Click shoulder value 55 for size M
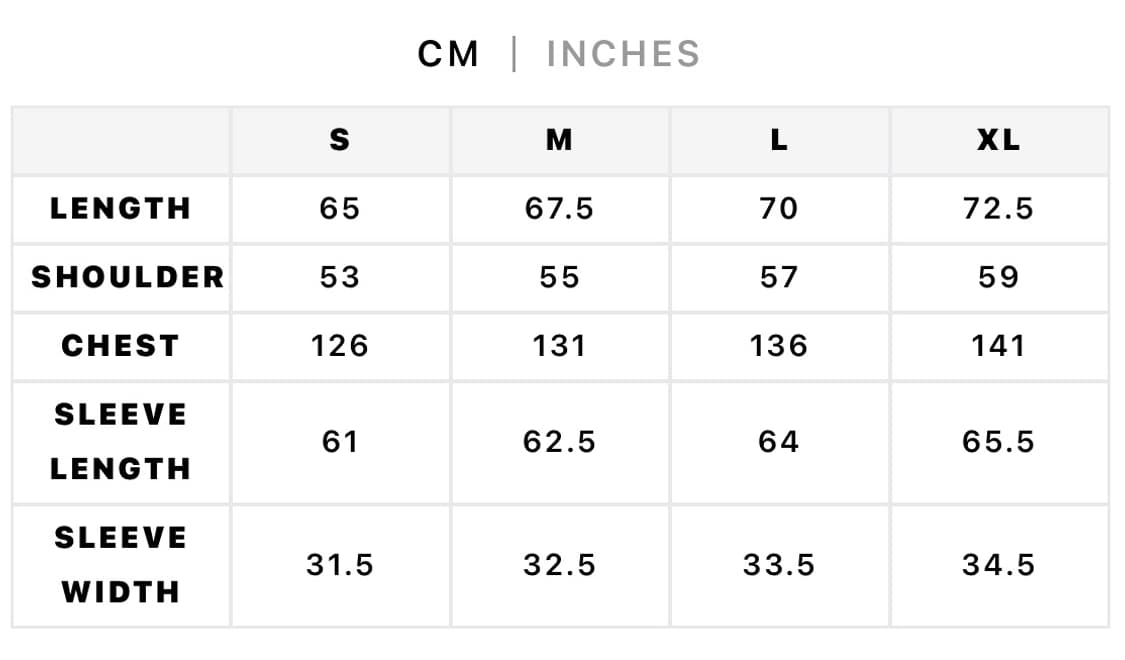This screenshot has width=1125, height=660. (x=559, y=277)
